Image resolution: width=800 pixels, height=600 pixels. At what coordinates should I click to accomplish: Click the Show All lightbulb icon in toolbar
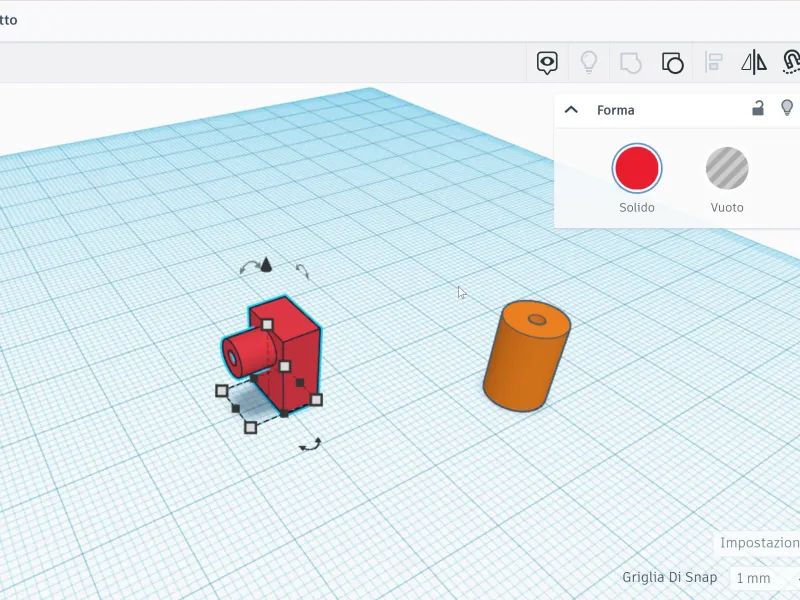coord(589,63)
